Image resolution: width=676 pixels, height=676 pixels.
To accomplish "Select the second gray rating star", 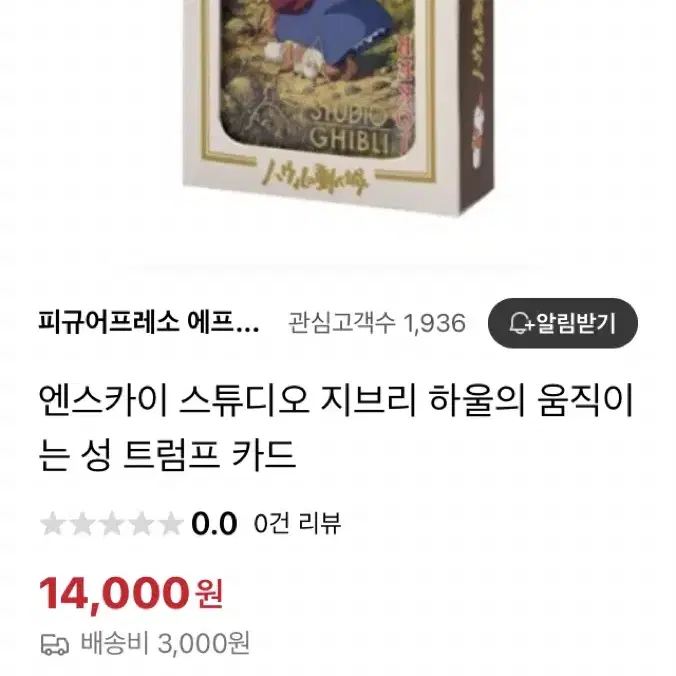I will coord(82,523).
